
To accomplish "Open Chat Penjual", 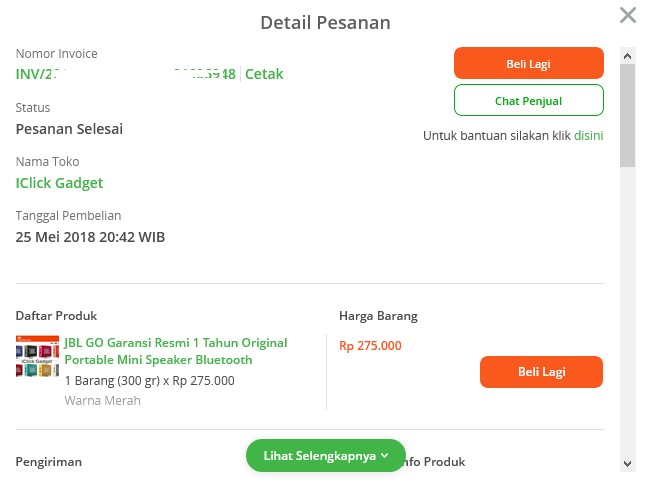I will [x=529, y=100].
